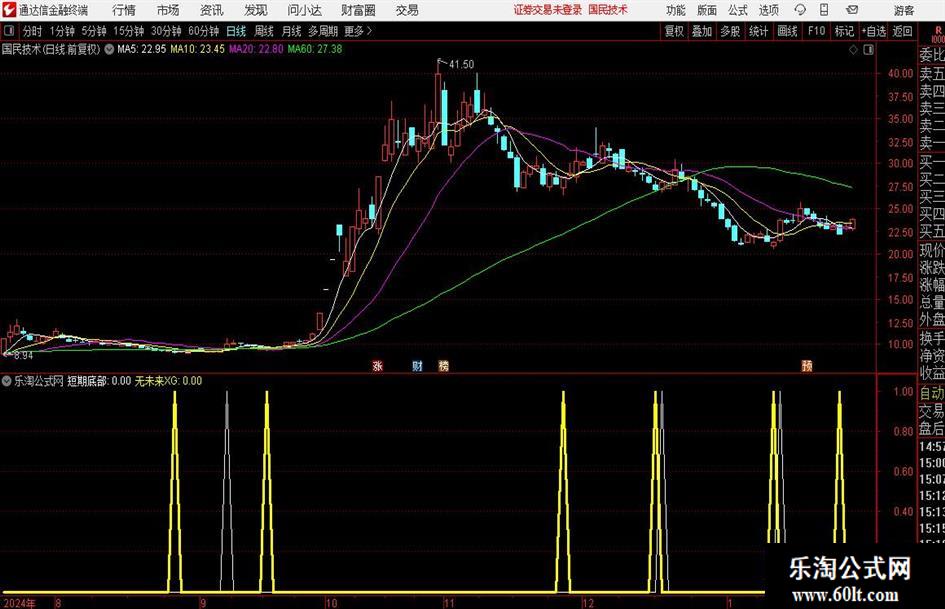
Task: Click the 预 marker below the chart
Action: coord(807,365)
